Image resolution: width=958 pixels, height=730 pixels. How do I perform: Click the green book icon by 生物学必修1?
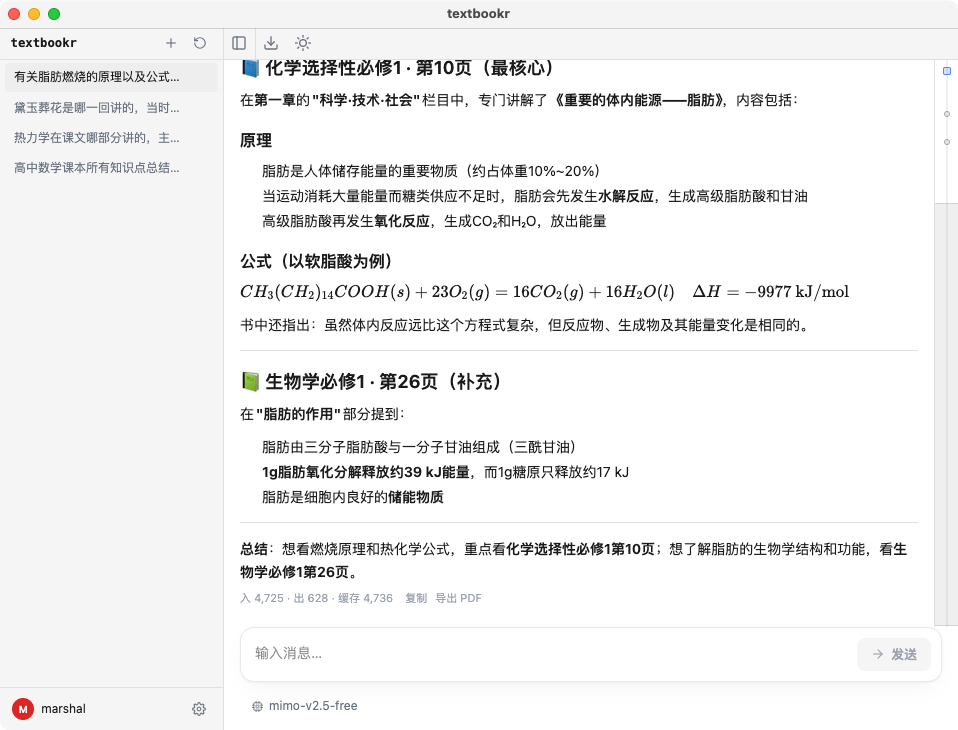250,382
